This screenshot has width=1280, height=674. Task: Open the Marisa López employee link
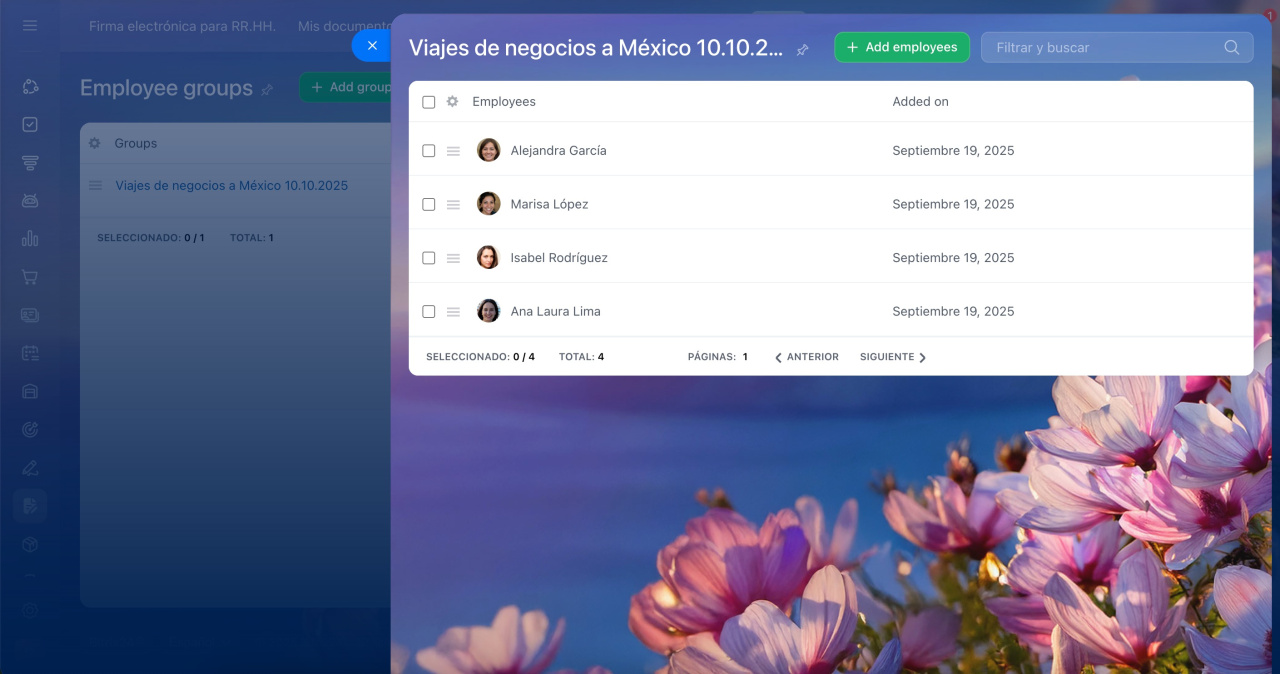[549, 205]
